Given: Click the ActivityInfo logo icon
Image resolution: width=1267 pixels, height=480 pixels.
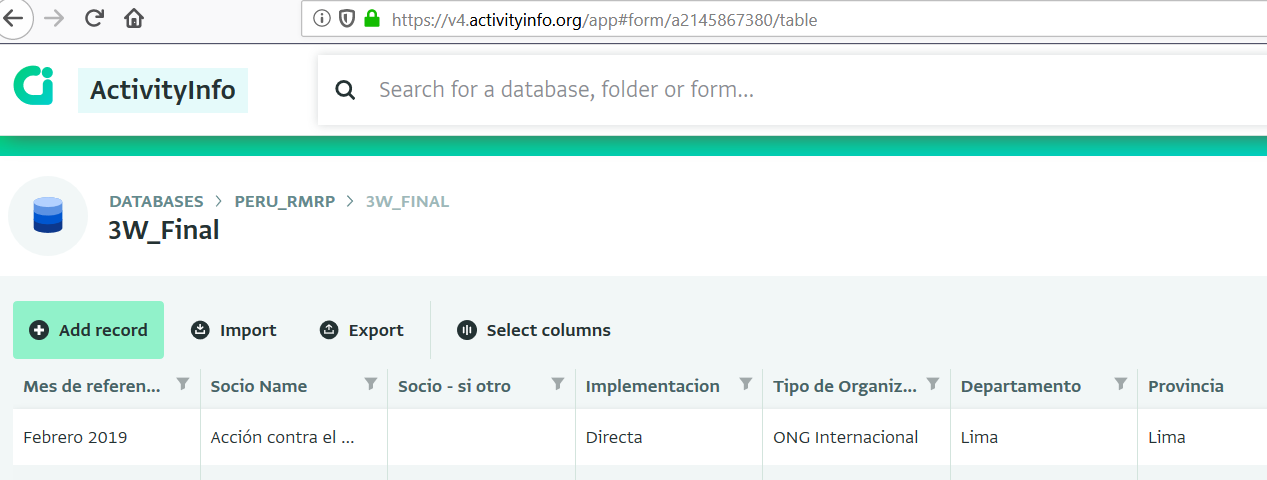Looking at the screenshot, I should point(33,85).
